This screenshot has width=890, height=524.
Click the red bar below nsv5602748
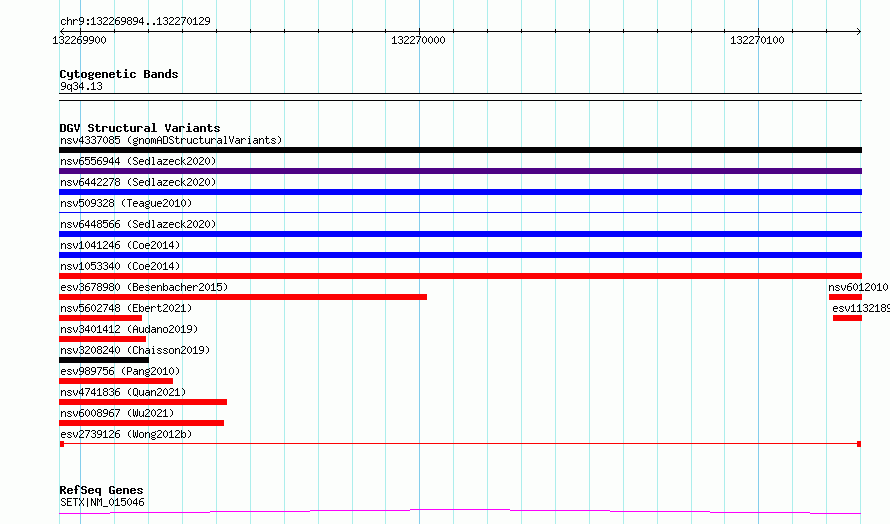click(100, 318)
